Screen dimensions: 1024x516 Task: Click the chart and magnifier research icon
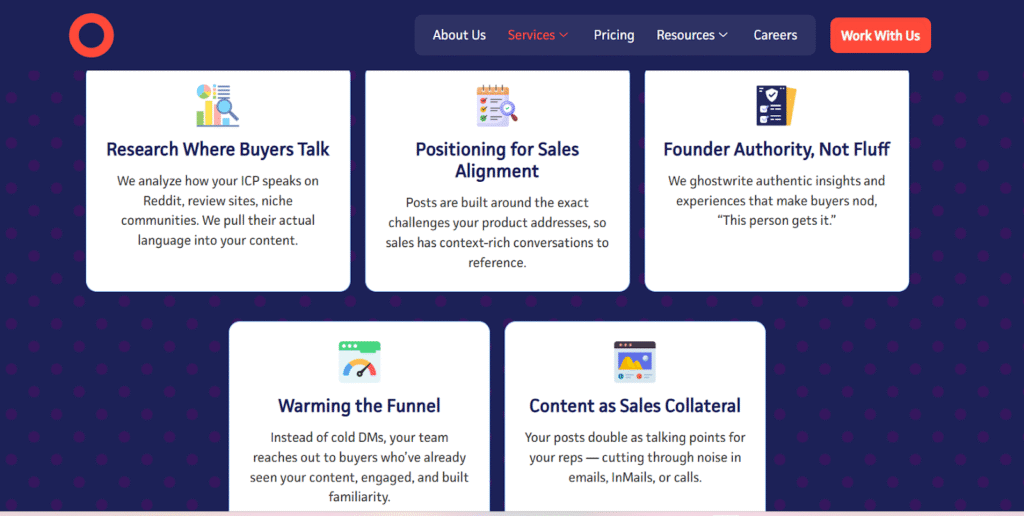click(217, 105)
